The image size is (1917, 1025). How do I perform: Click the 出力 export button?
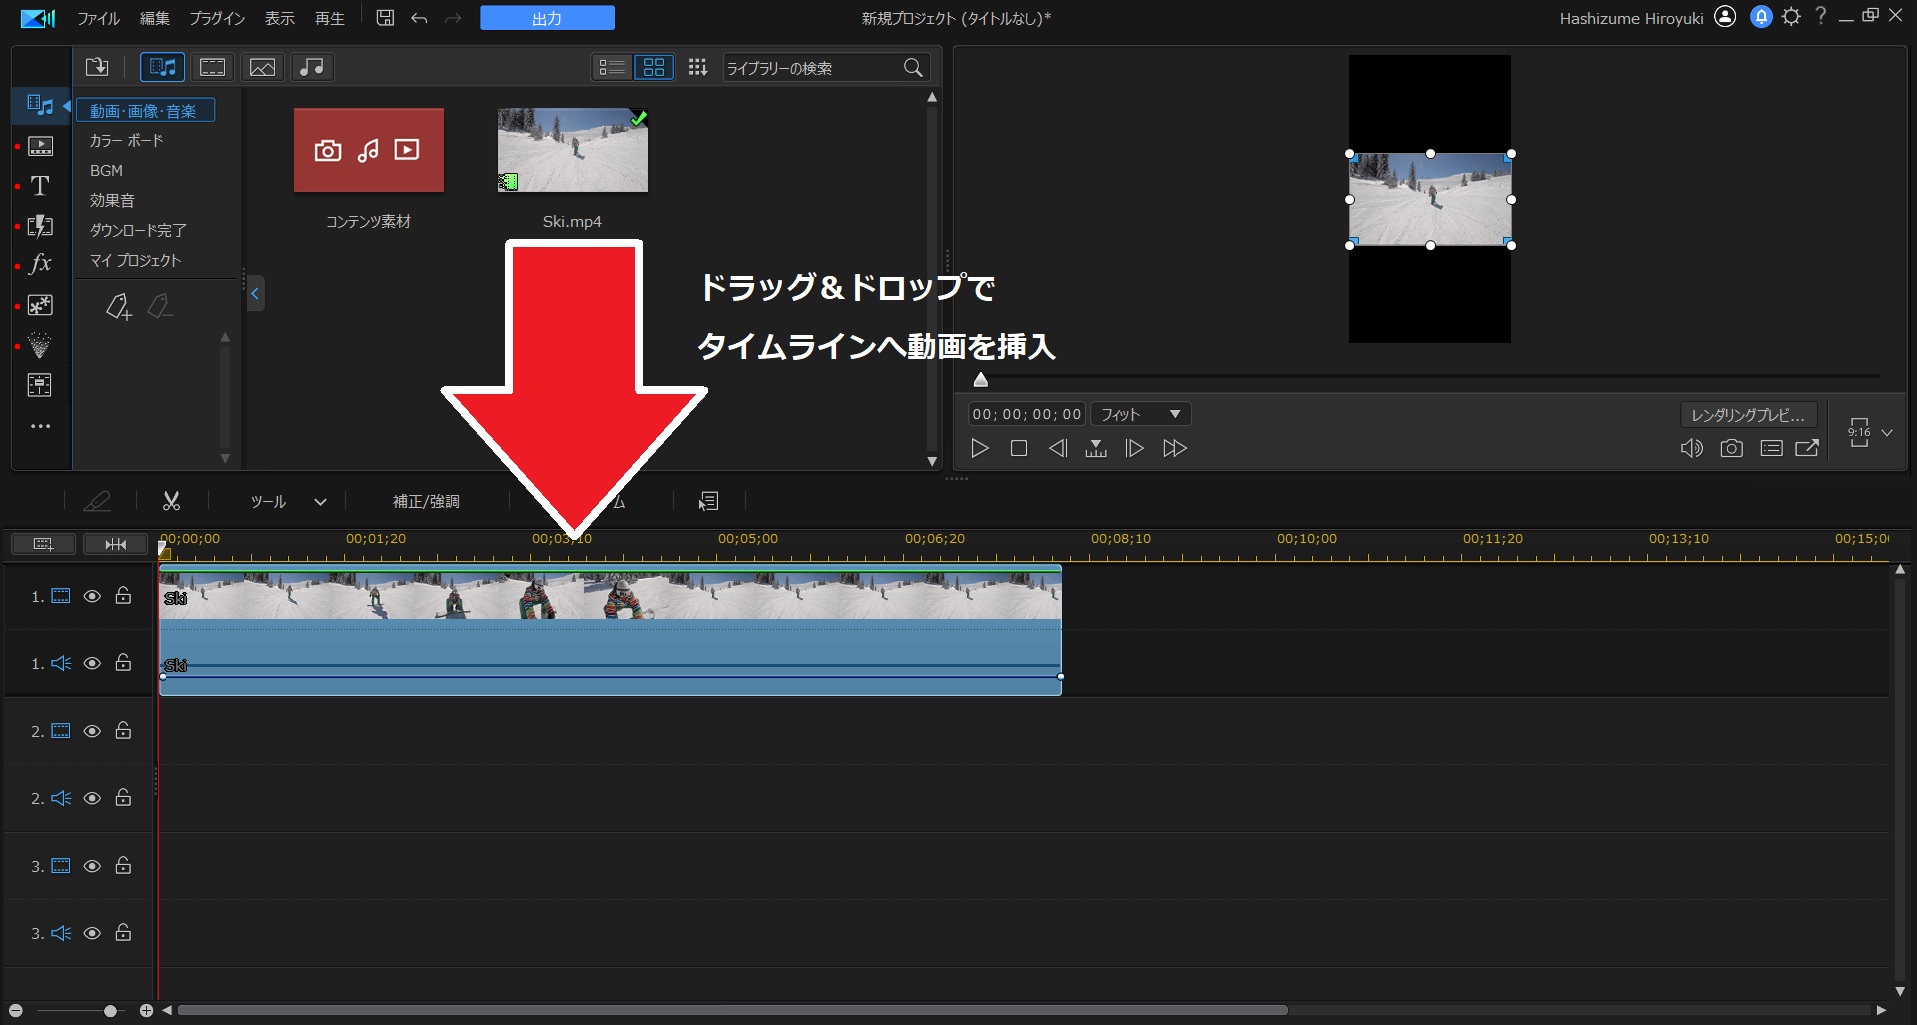tap(547, 18)
